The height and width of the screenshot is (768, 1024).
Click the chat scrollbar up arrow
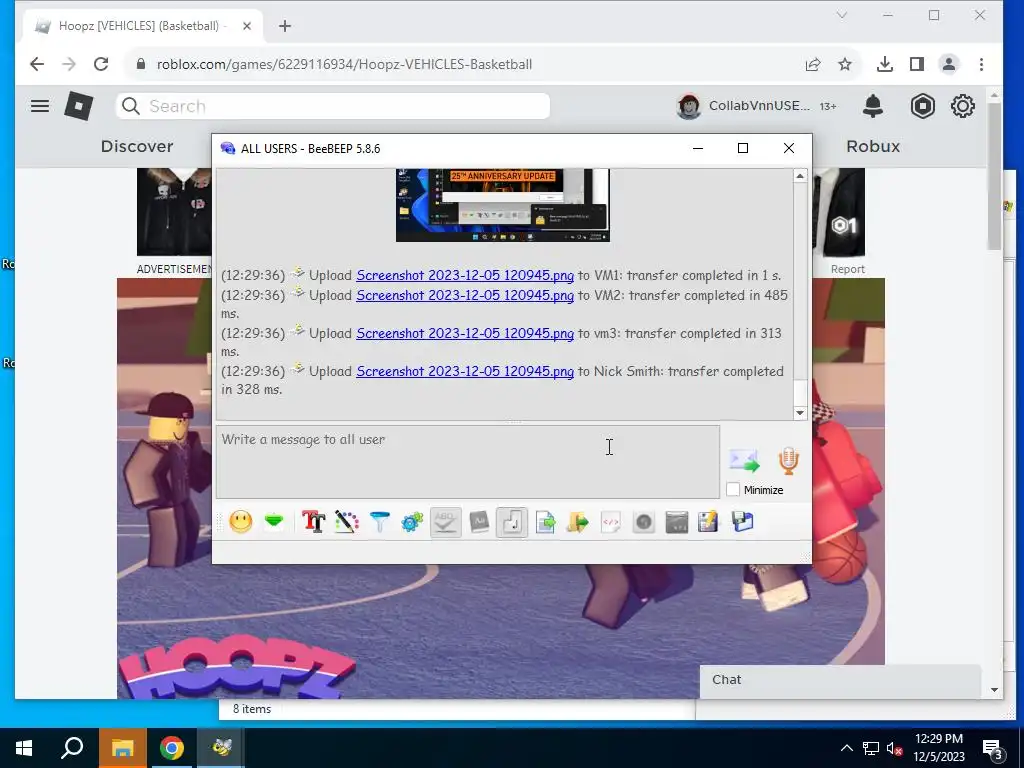(800, 176)
